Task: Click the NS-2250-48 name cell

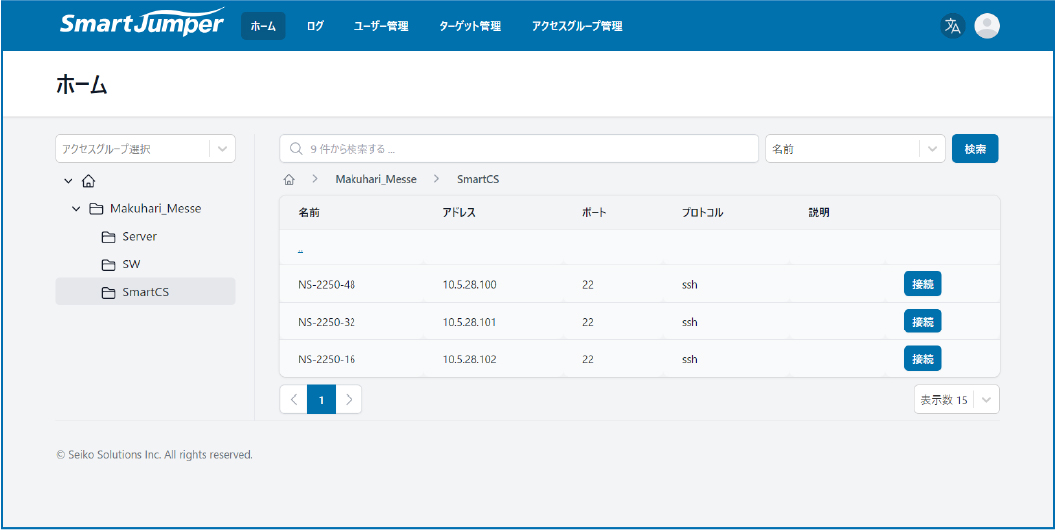Action: [x=327, y=285]
